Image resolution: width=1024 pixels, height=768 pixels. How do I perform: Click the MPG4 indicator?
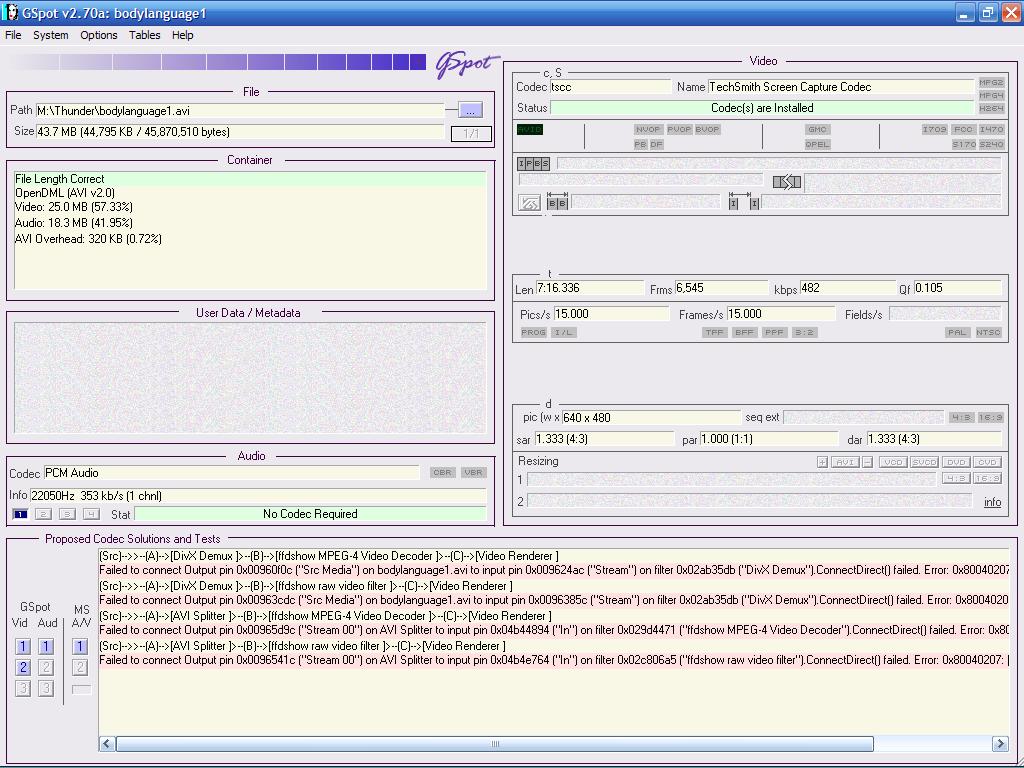click(991, 95)
